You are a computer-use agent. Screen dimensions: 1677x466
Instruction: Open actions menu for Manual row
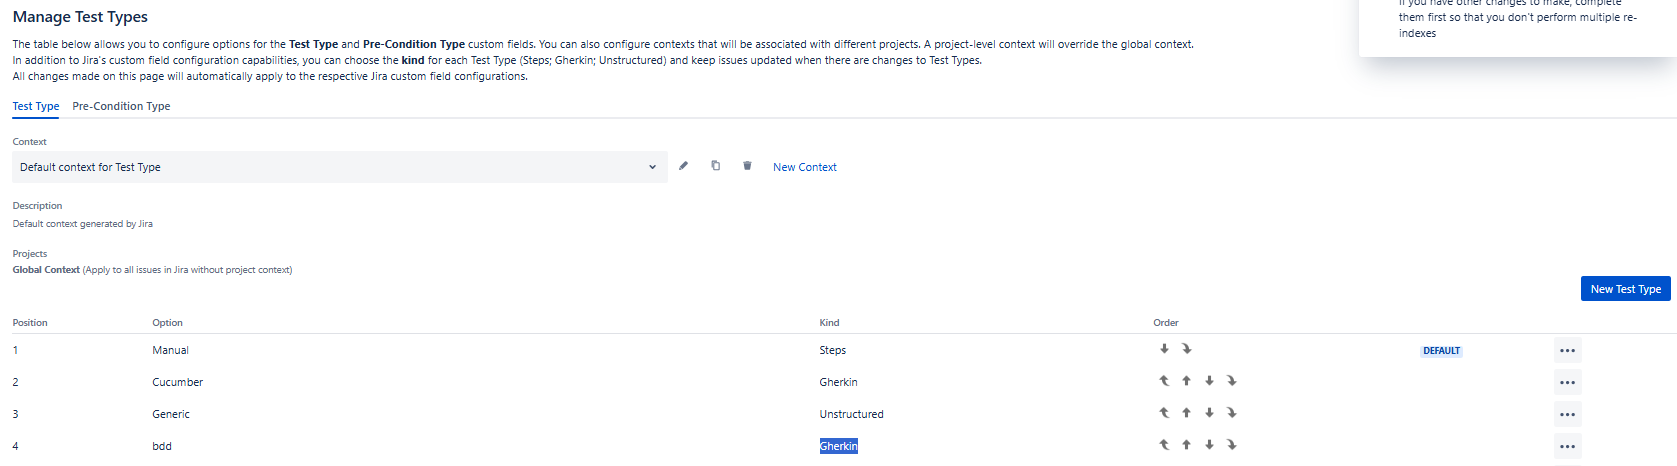coord(1567,351)
